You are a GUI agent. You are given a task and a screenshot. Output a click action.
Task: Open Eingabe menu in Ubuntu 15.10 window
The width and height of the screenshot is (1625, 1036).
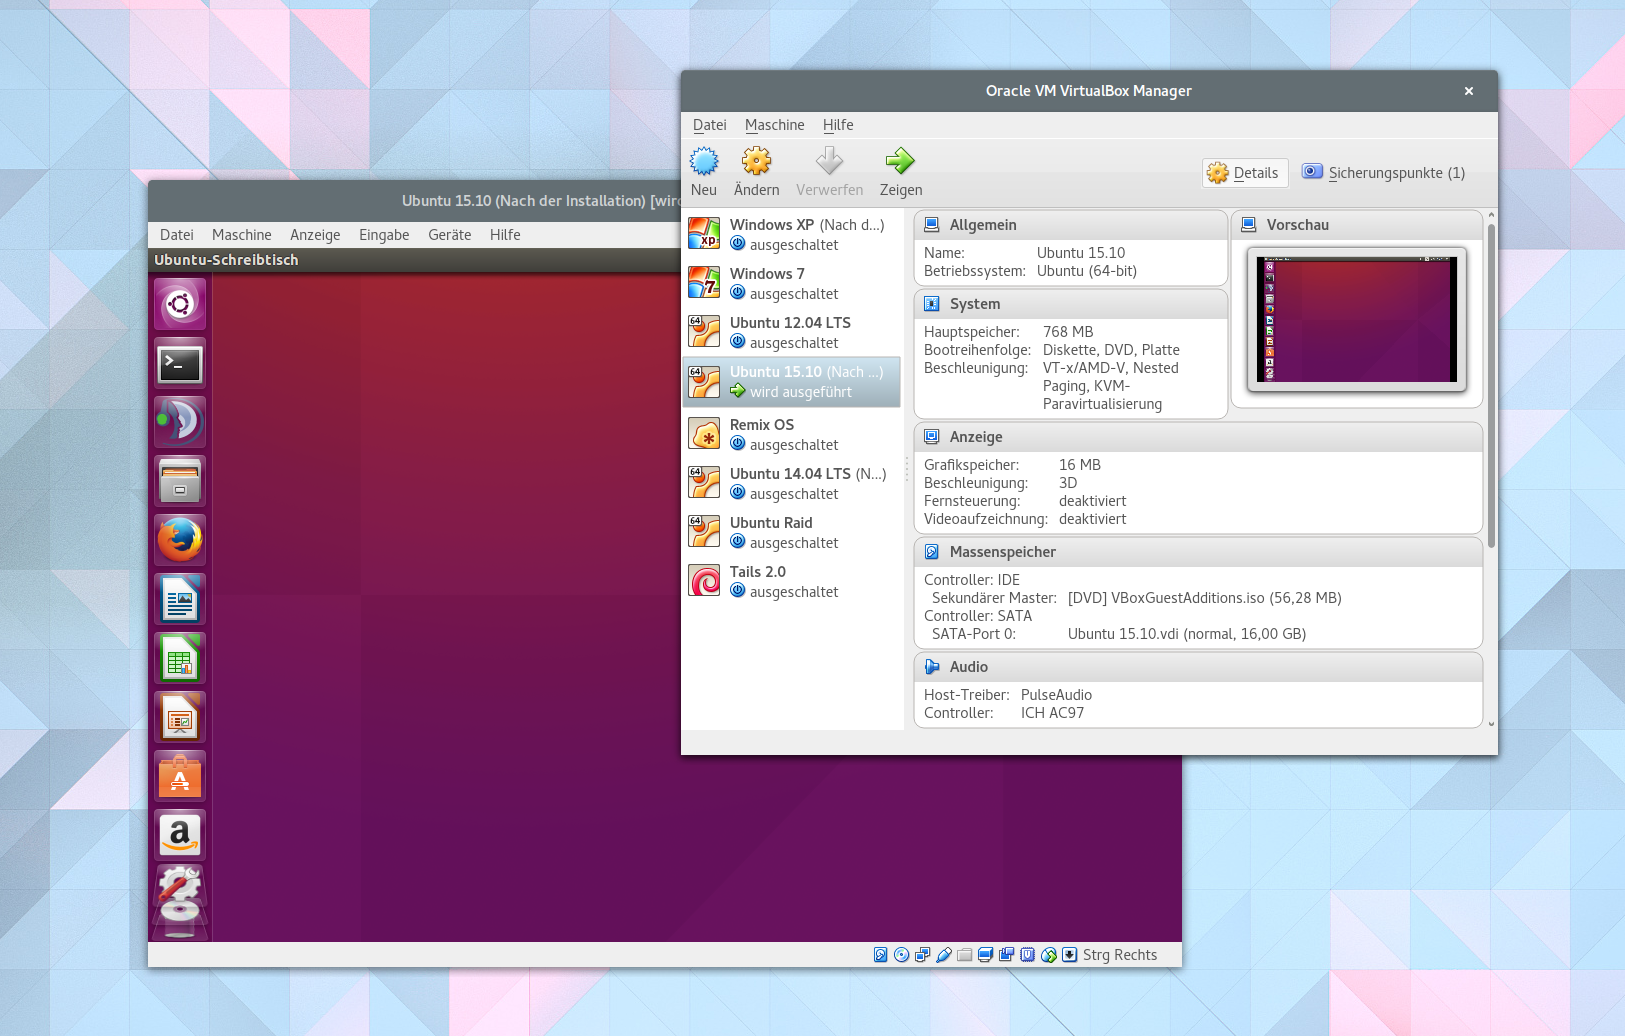pyautogui.click(x=384, y=235)
